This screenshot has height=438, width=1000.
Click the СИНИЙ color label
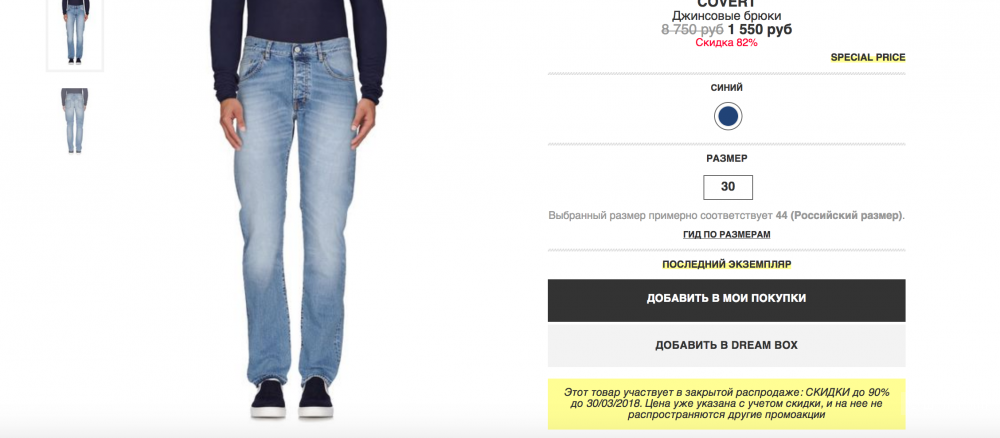[x=726, y=88]
